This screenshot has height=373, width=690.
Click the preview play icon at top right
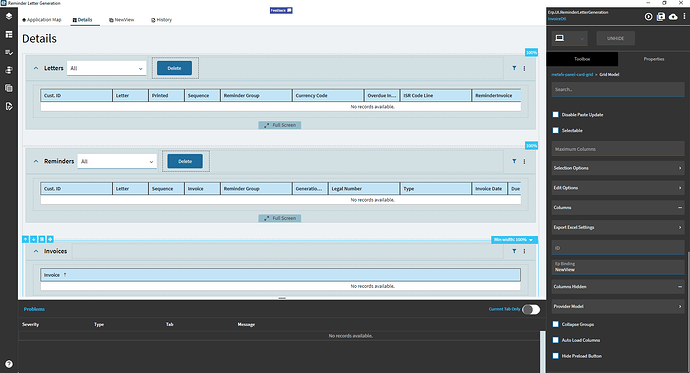(648, 17)
